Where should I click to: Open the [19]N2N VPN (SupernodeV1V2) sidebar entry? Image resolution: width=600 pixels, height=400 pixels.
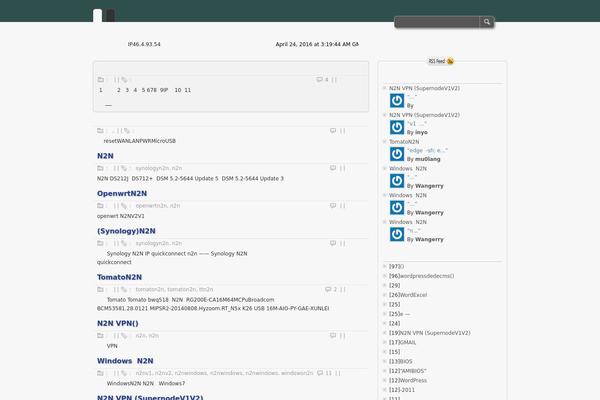click(430, 333)
